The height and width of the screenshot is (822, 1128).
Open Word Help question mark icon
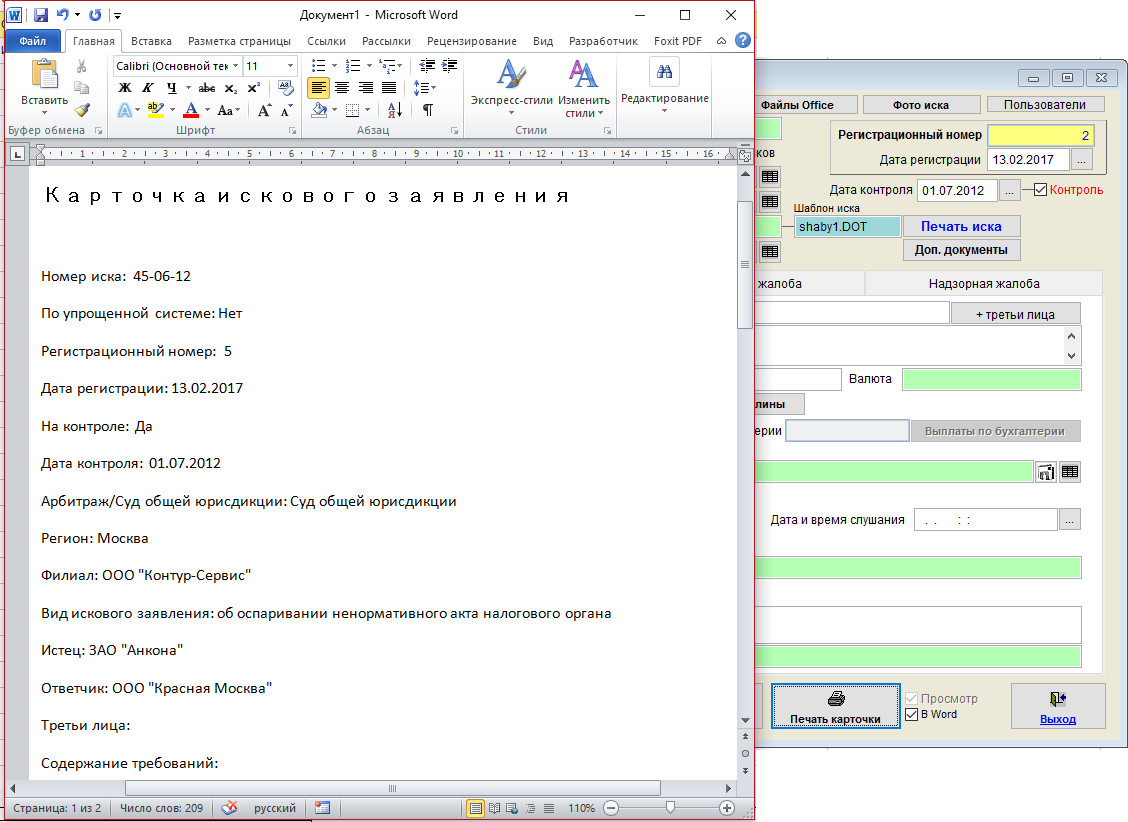pos(743,40)
